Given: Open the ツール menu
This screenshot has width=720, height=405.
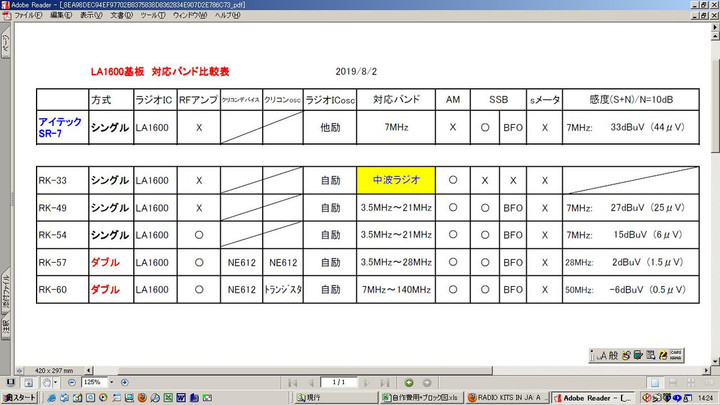Looking at the screenshot, I should (x=153, y=16).
